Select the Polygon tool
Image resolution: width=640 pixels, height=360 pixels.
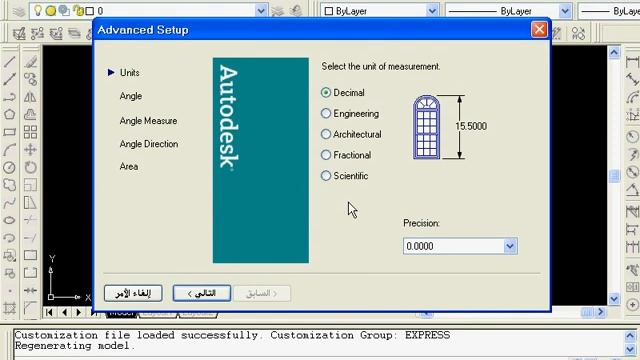(x=10, y=114)
